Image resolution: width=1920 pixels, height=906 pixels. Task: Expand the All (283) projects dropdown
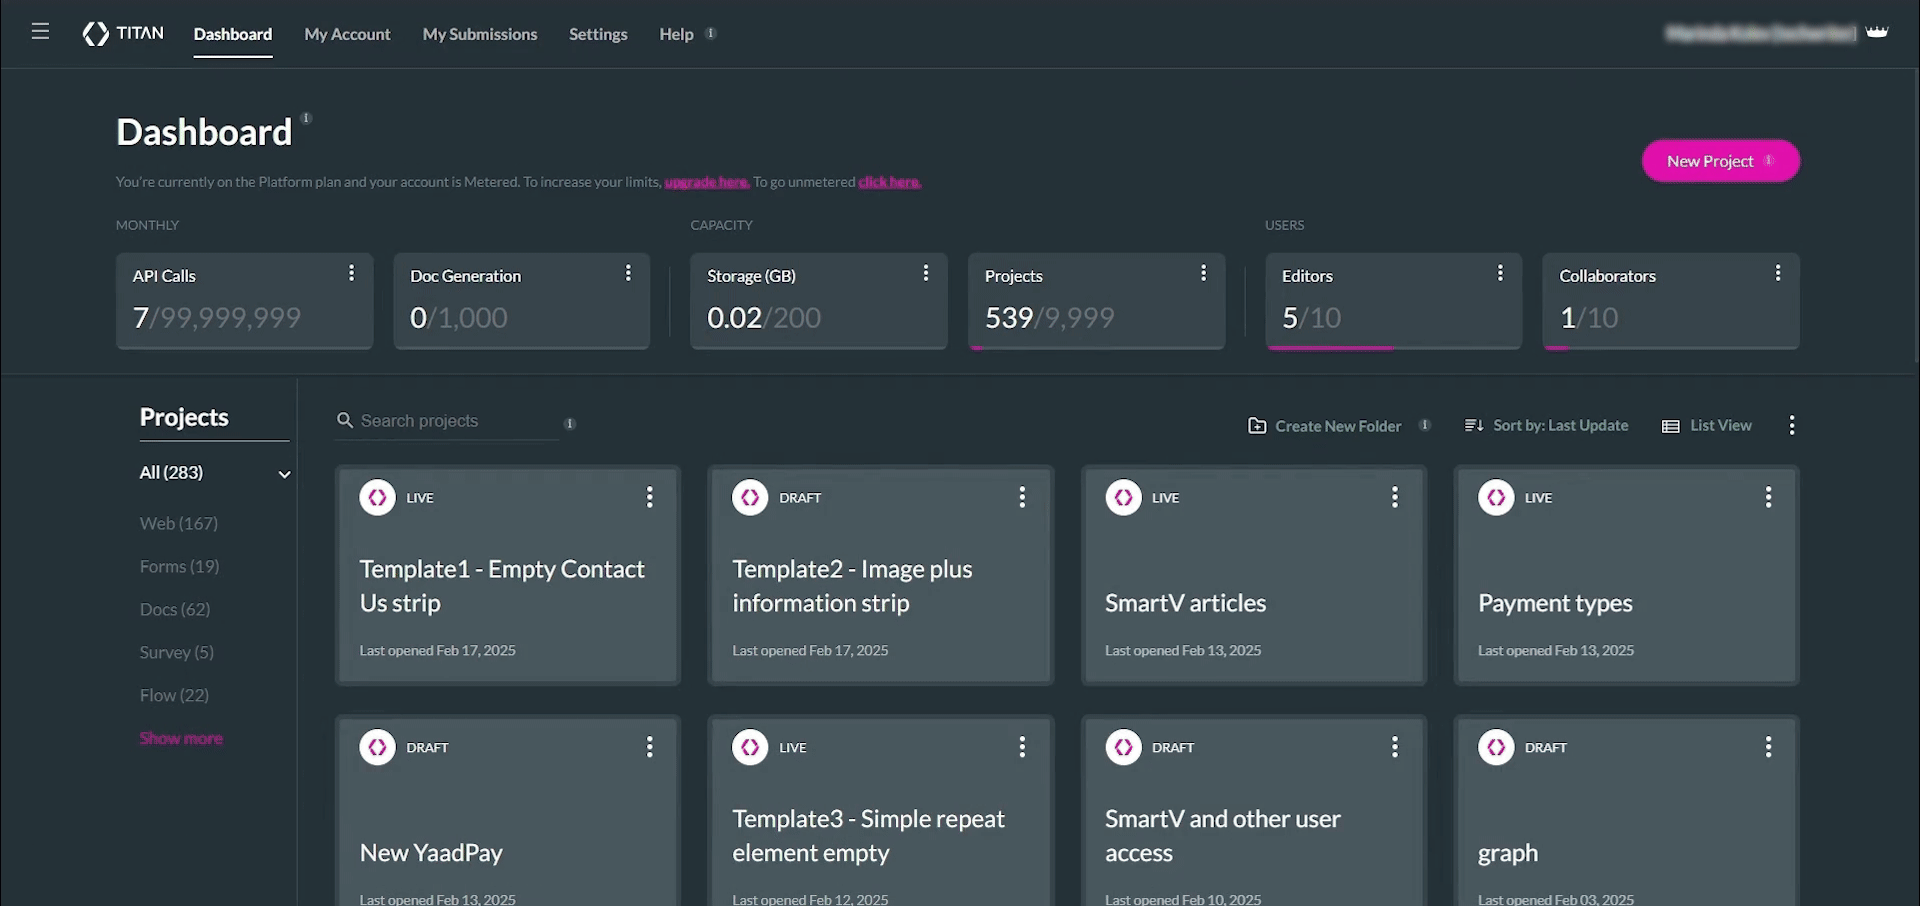coord(284,474)
